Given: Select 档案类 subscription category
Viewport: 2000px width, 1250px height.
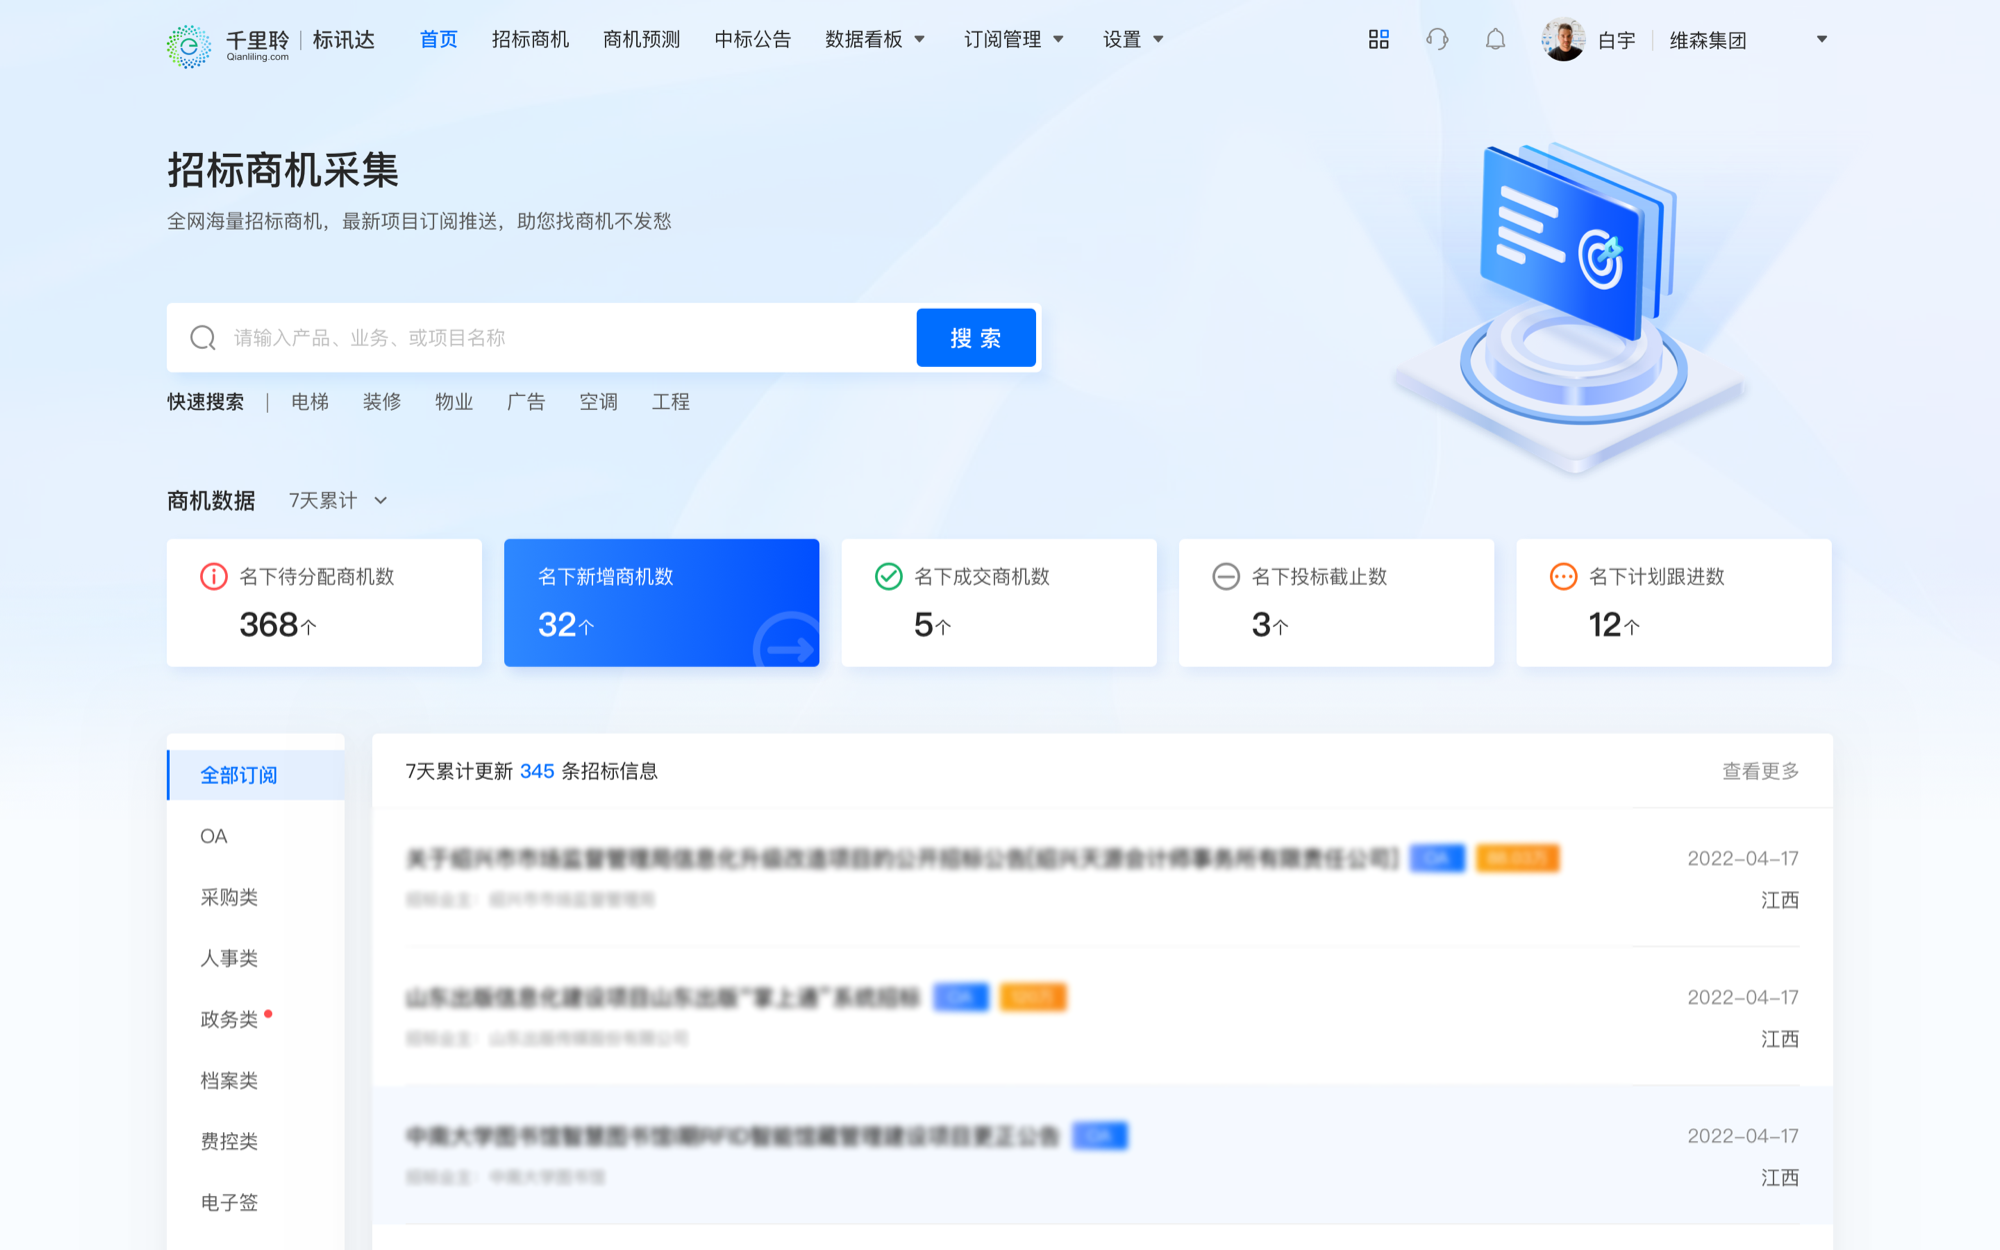Looking at the screenshot, I should point(256,1080).
